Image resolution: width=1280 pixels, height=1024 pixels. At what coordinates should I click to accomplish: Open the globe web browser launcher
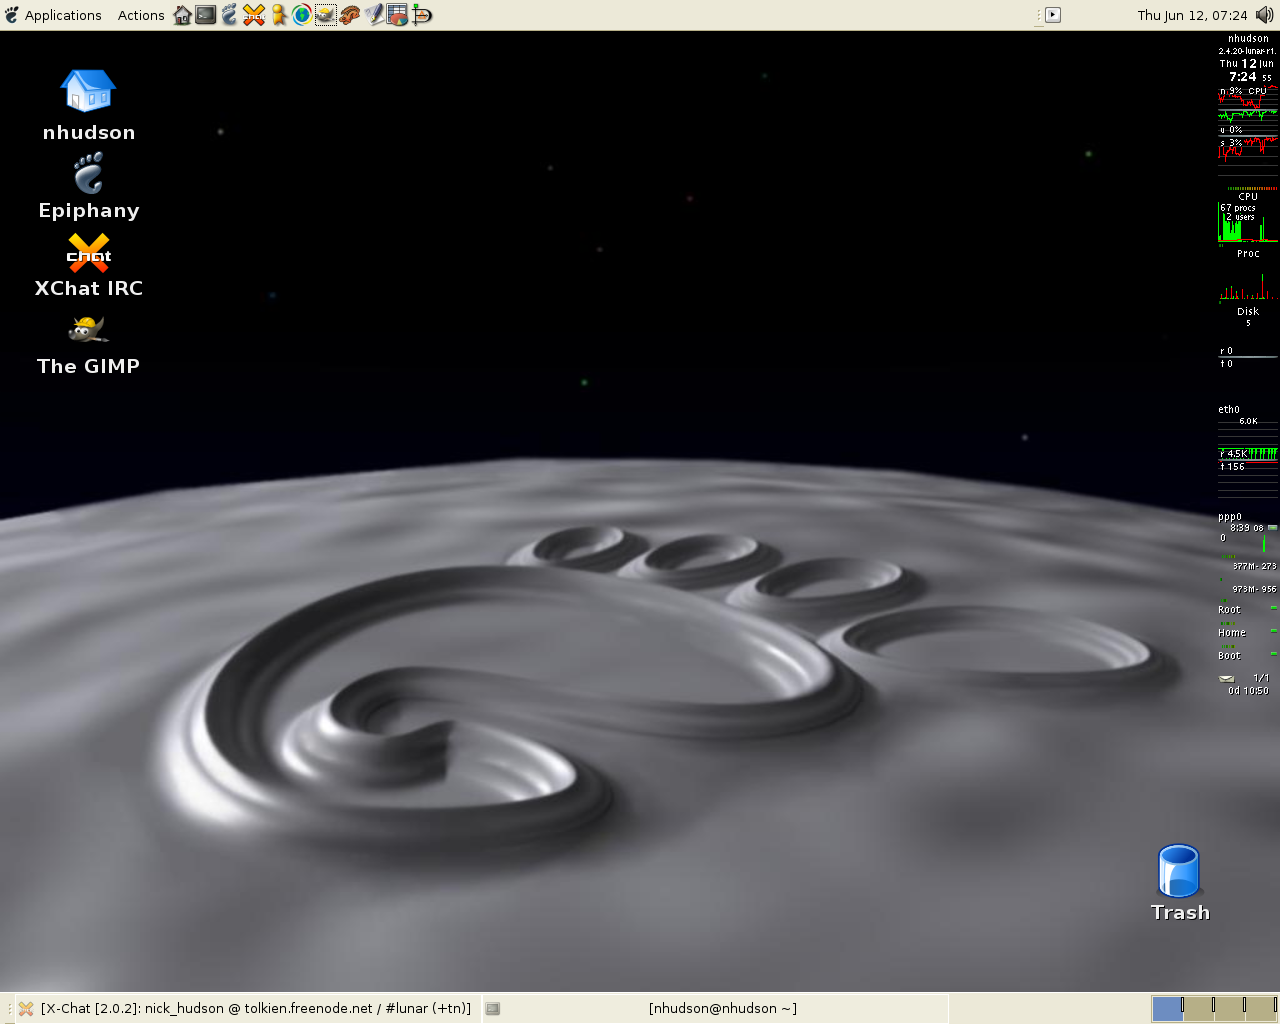click(x=302, y=15)
